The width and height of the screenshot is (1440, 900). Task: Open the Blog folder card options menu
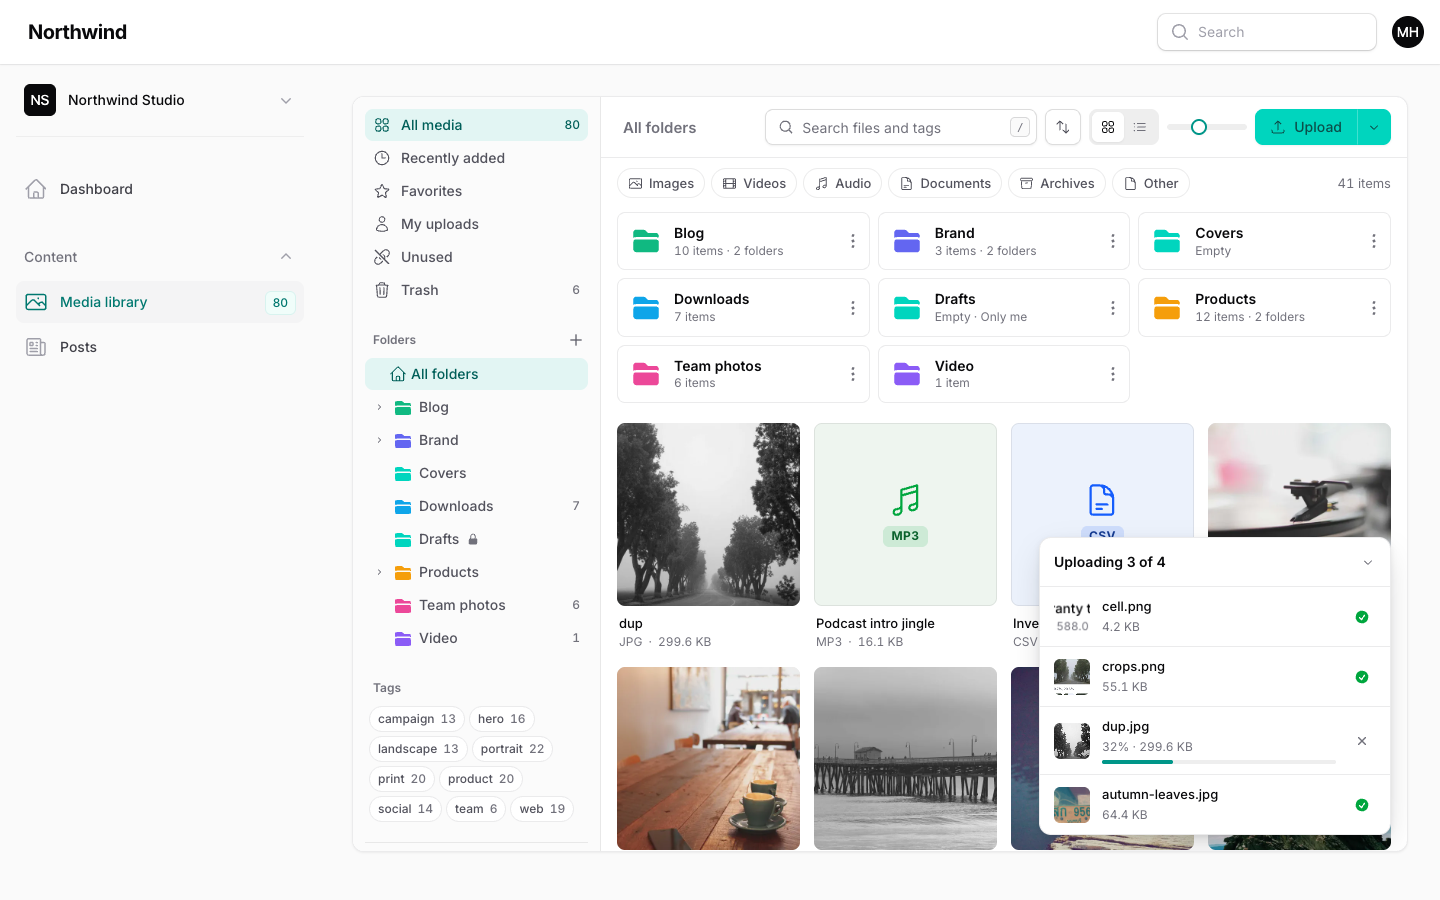click(x=852, y=241)
